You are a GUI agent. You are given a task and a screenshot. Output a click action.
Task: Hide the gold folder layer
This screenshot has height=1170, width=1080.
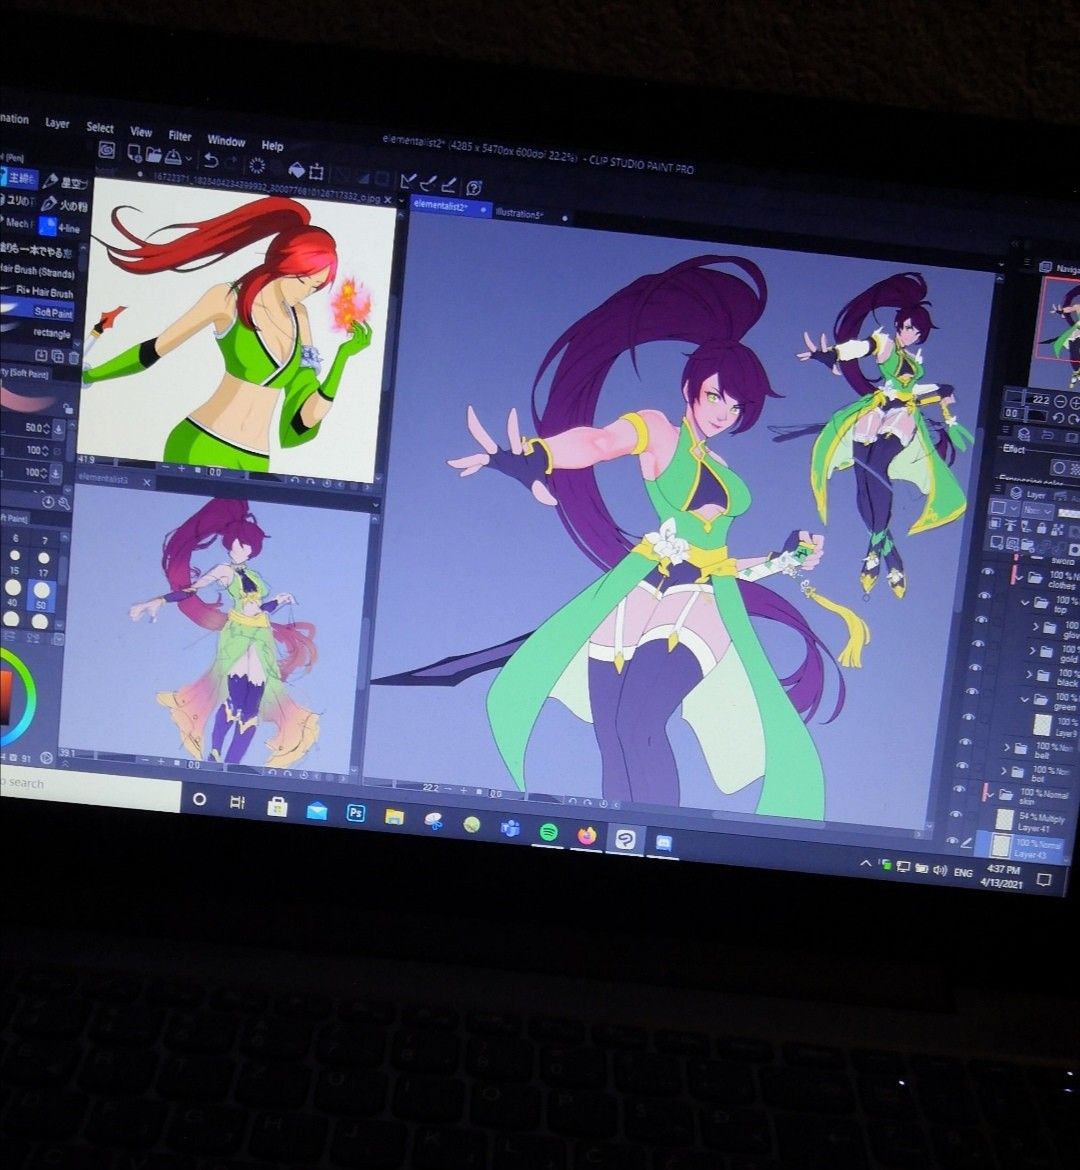click(x=977, y=643)
